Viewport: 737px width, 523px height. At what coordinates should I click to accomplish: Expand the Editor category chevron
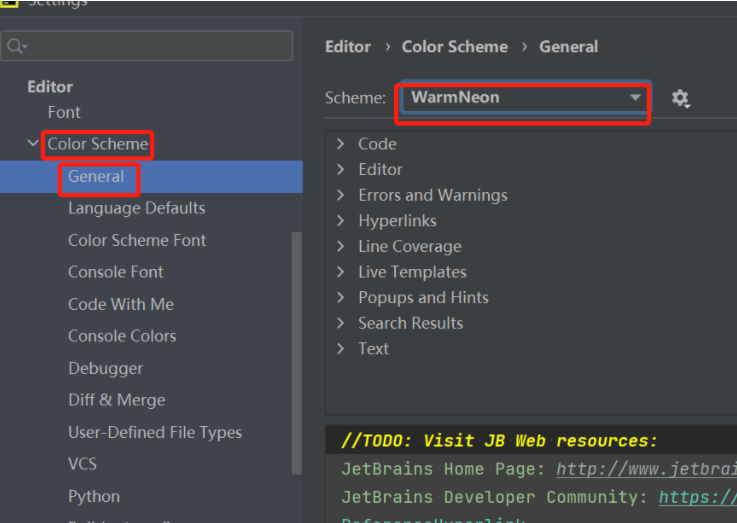pos(341,169)
